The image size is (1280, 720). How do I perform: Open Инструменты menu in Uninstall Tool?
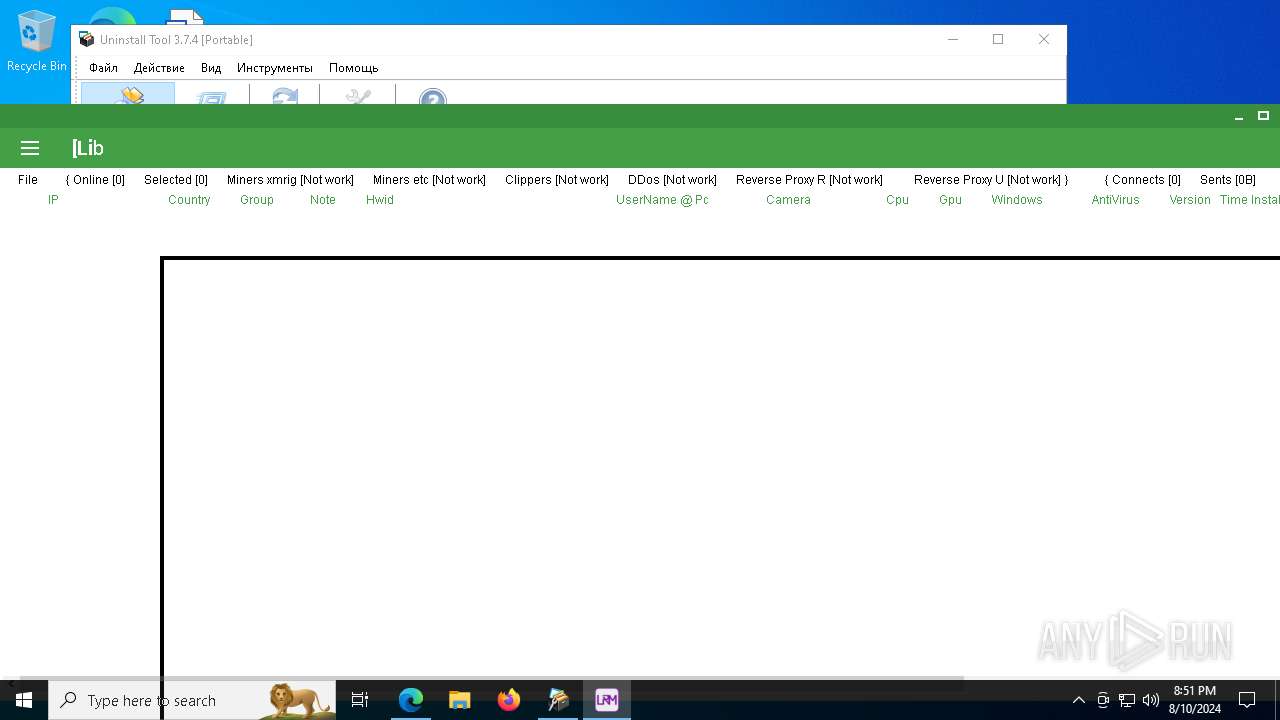click(275, 68)
